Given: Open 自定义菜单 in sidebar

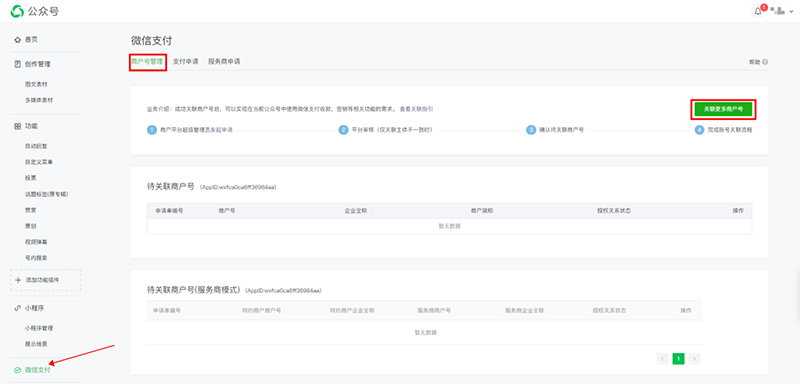Looking at the screenshot, I should 39,162.
